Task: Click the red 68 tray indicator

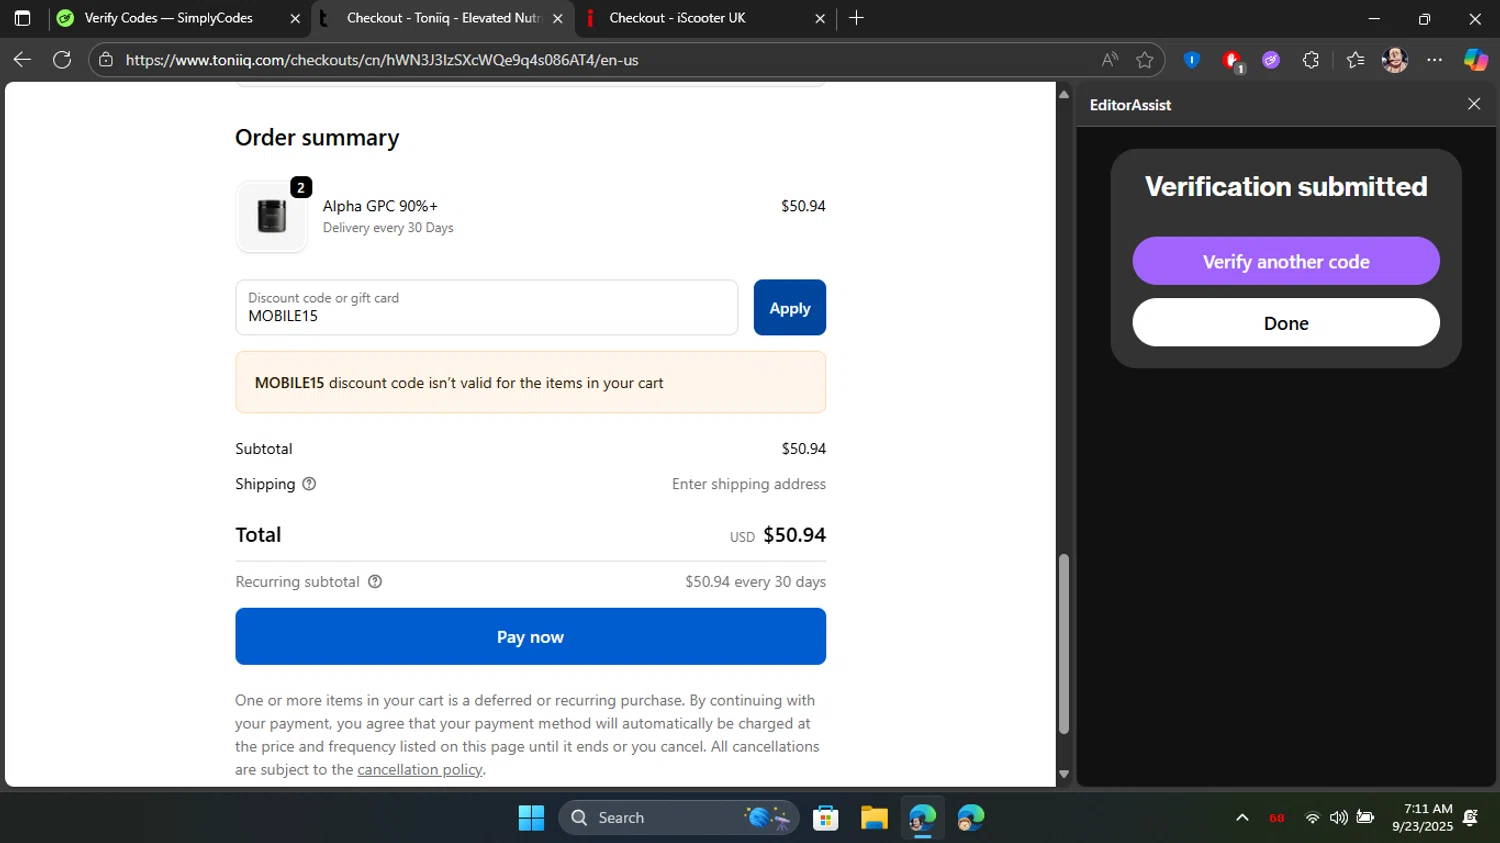Action: coord(1277,818)
